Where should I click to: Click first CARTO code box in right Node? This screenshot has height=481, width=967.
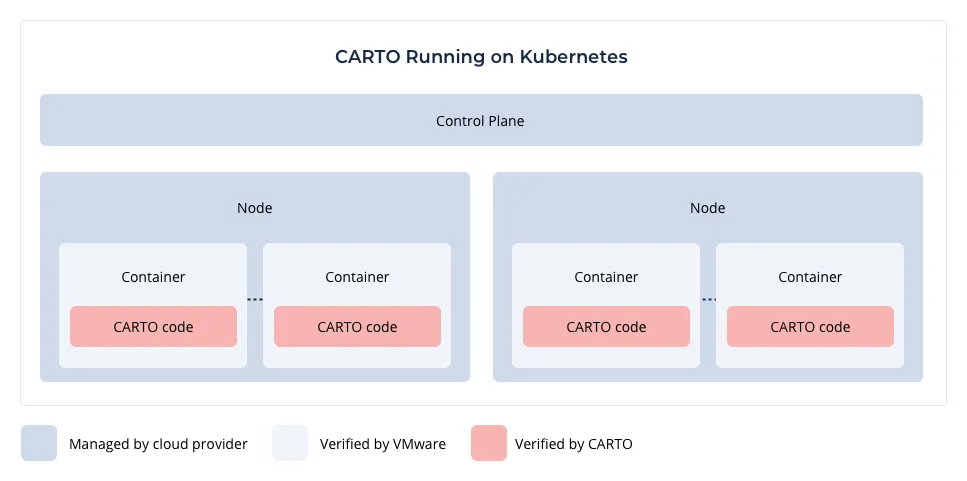(x=606, y=327)
